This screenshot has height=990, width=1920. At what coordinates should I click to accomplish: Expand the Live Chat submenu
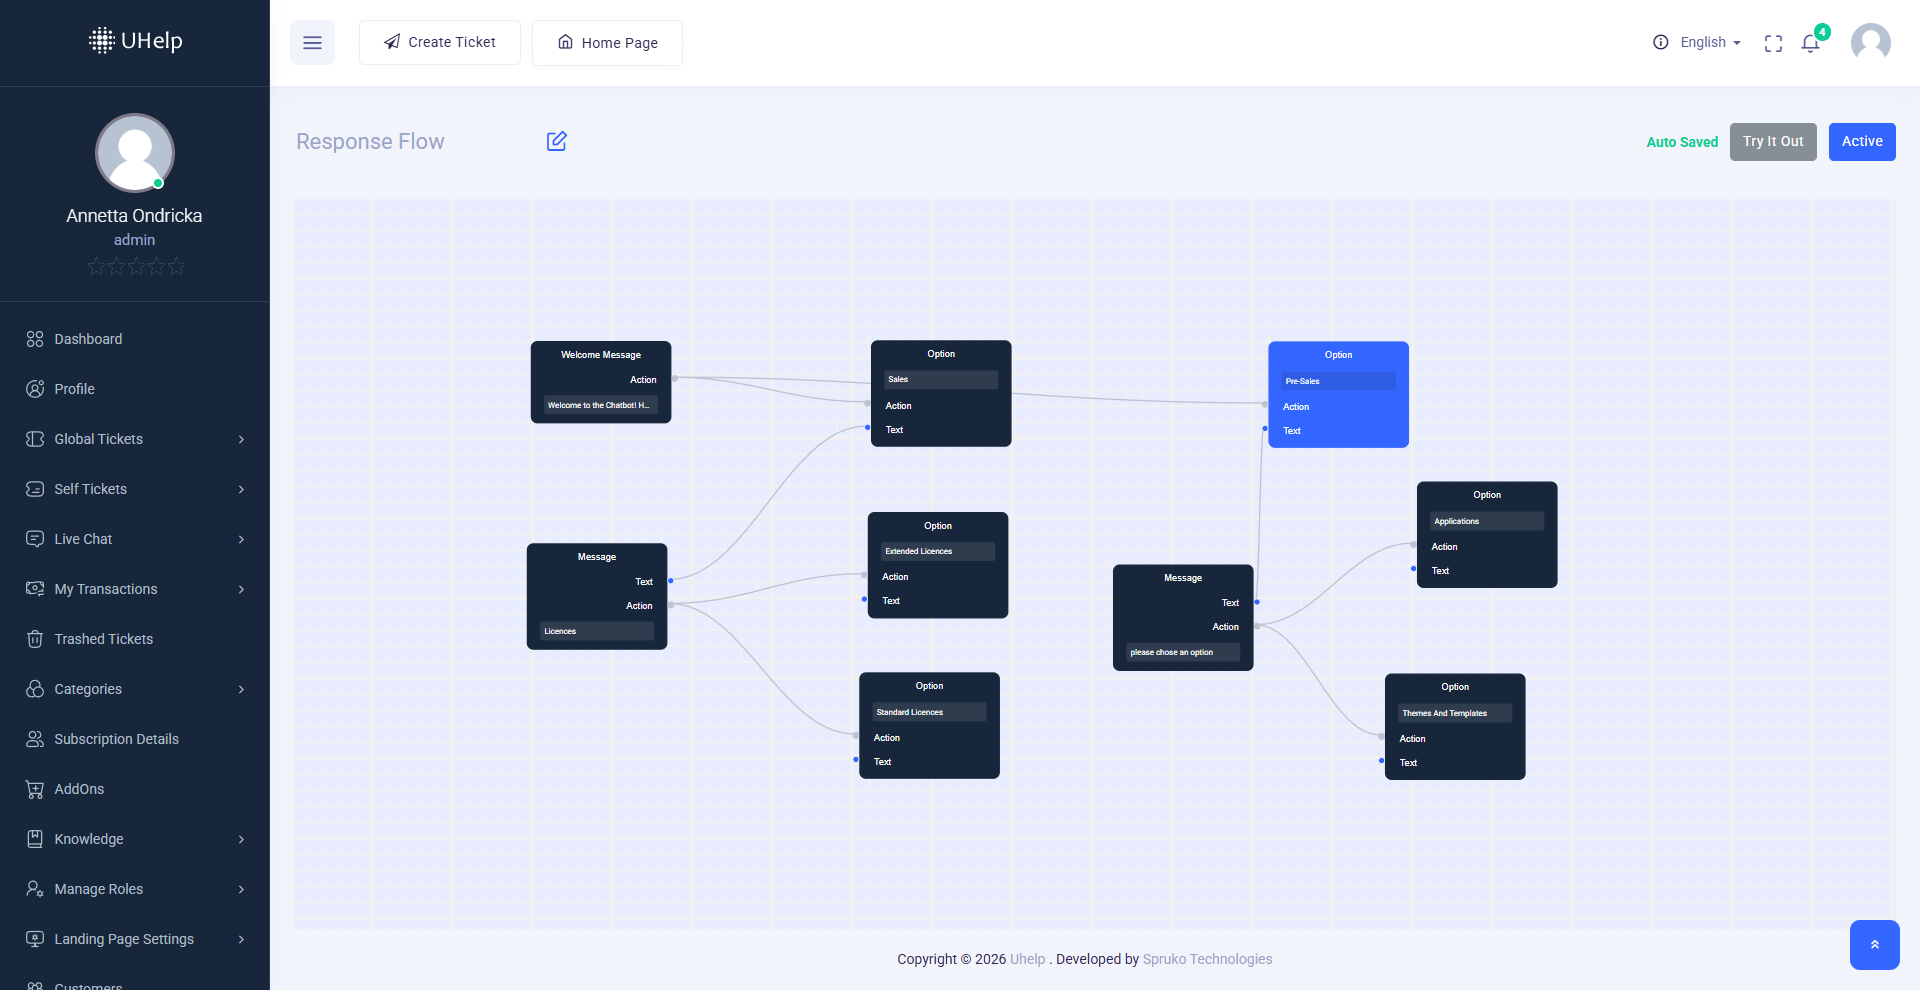(241, 539)
